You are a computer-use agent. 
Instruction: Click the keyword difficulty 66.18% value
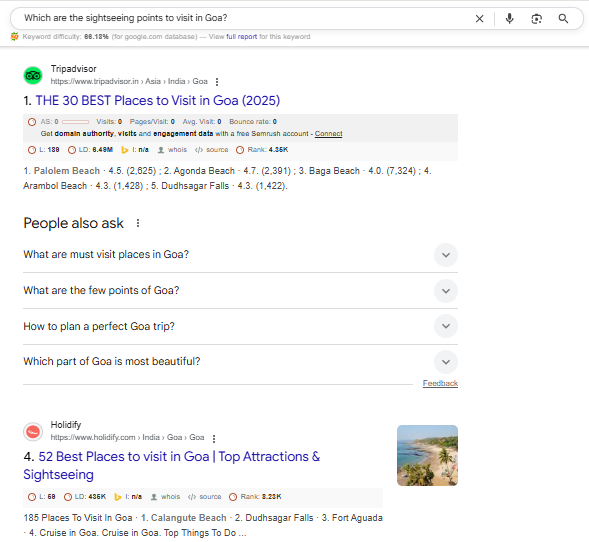[96, 37]
